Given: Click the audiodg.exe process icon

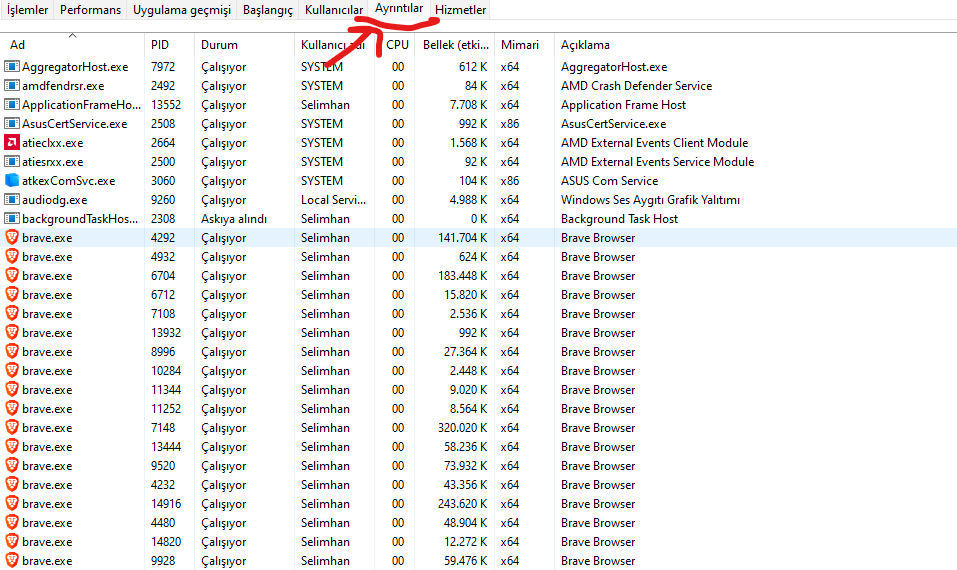Looking at the screenshot, I should pos(12,200).
